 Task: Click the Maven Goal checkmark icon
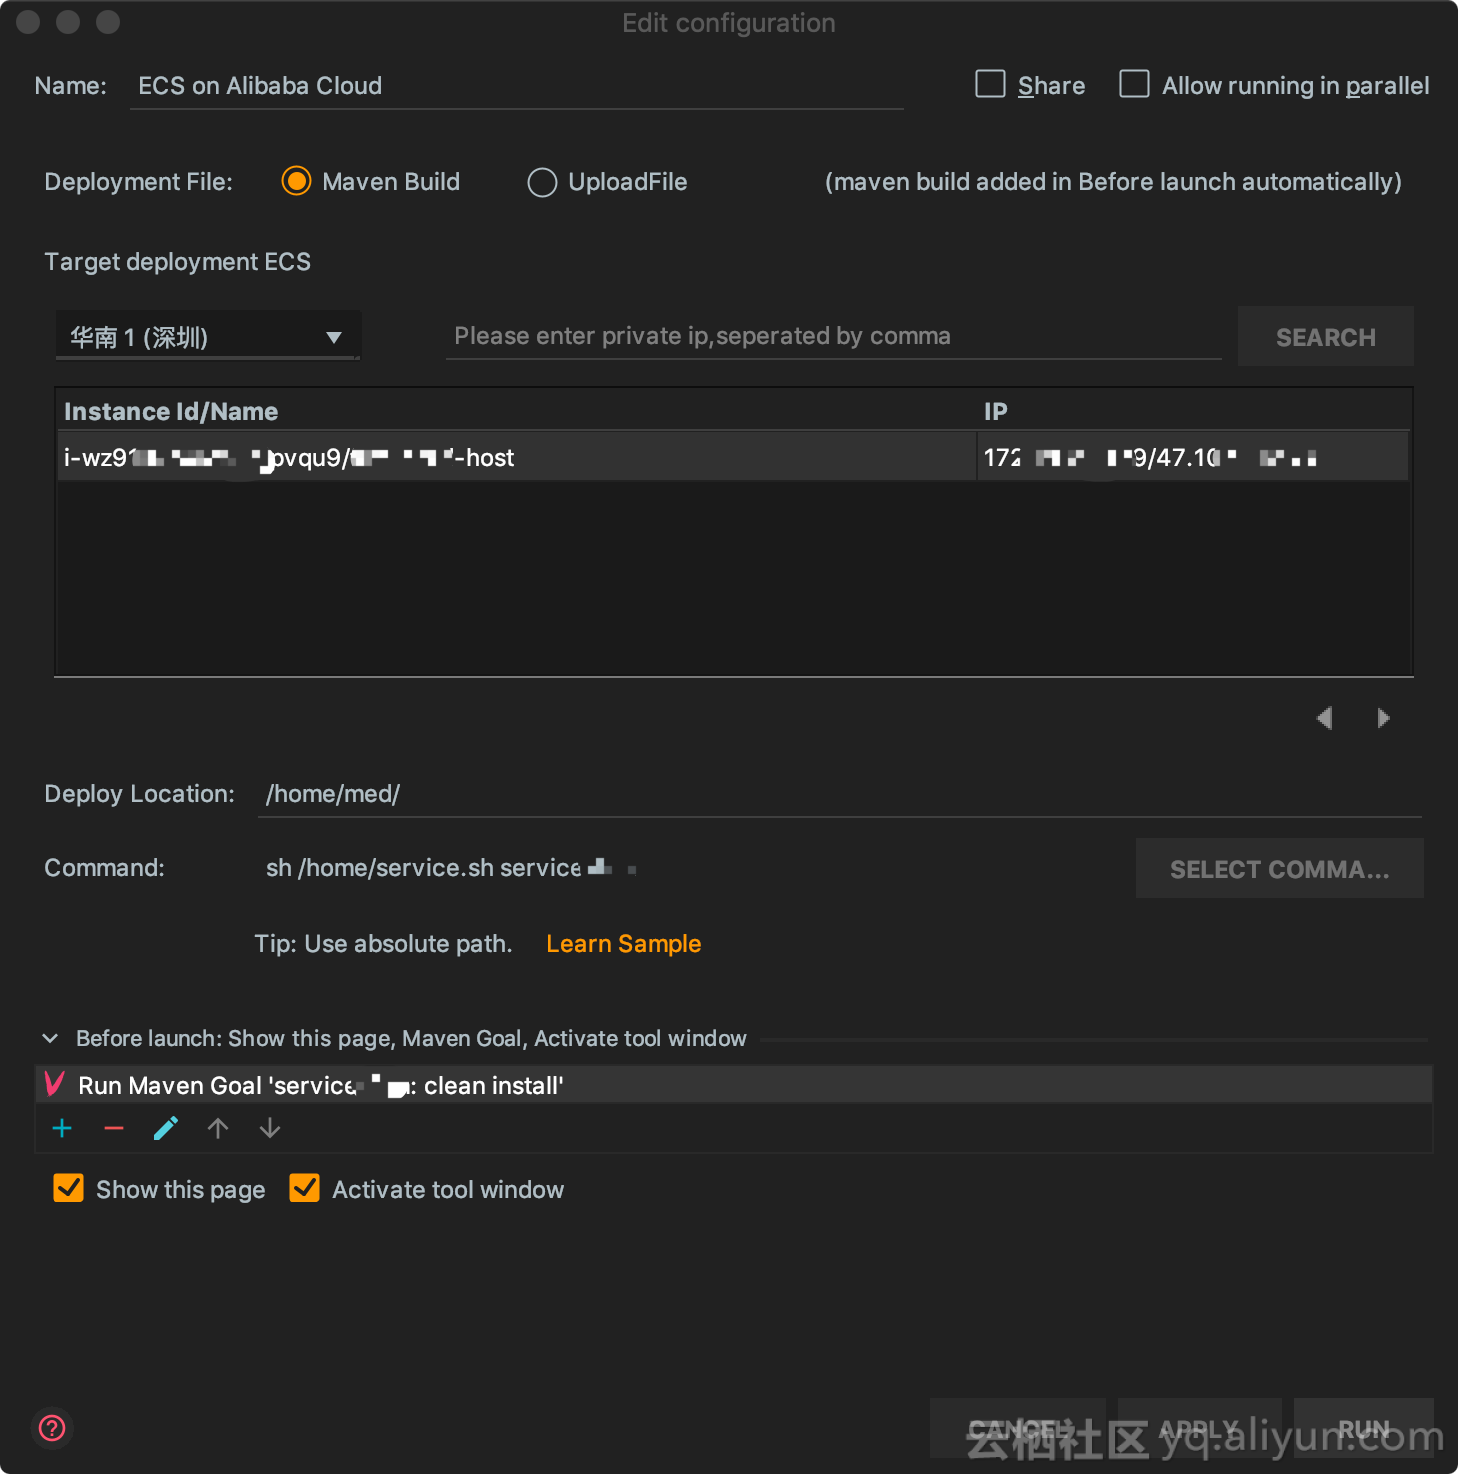pos(53,1084)
